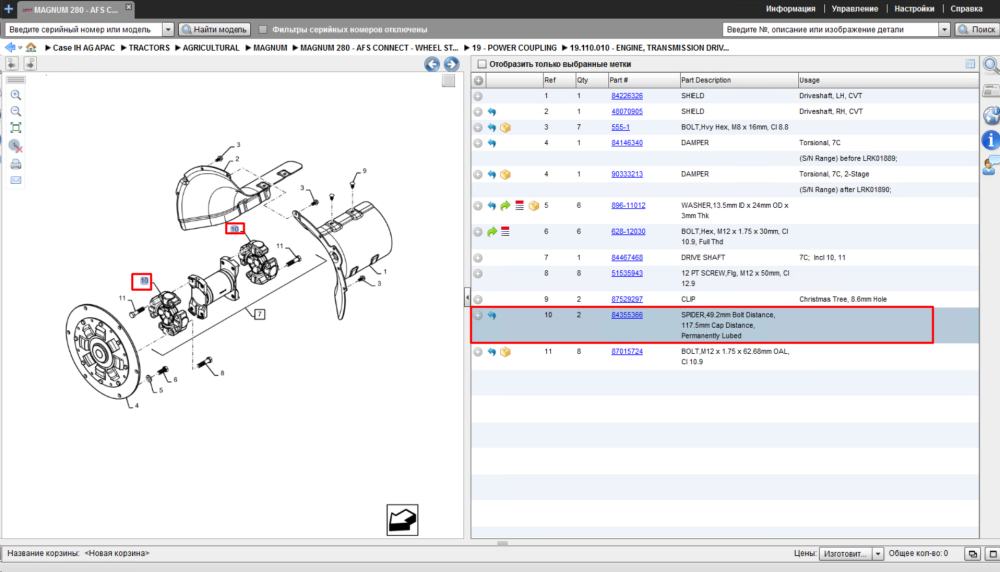Click the blue arrow icon in SPIDER row
The image size is (1000, 572).
pyautogui.click(x=492, y=316)
